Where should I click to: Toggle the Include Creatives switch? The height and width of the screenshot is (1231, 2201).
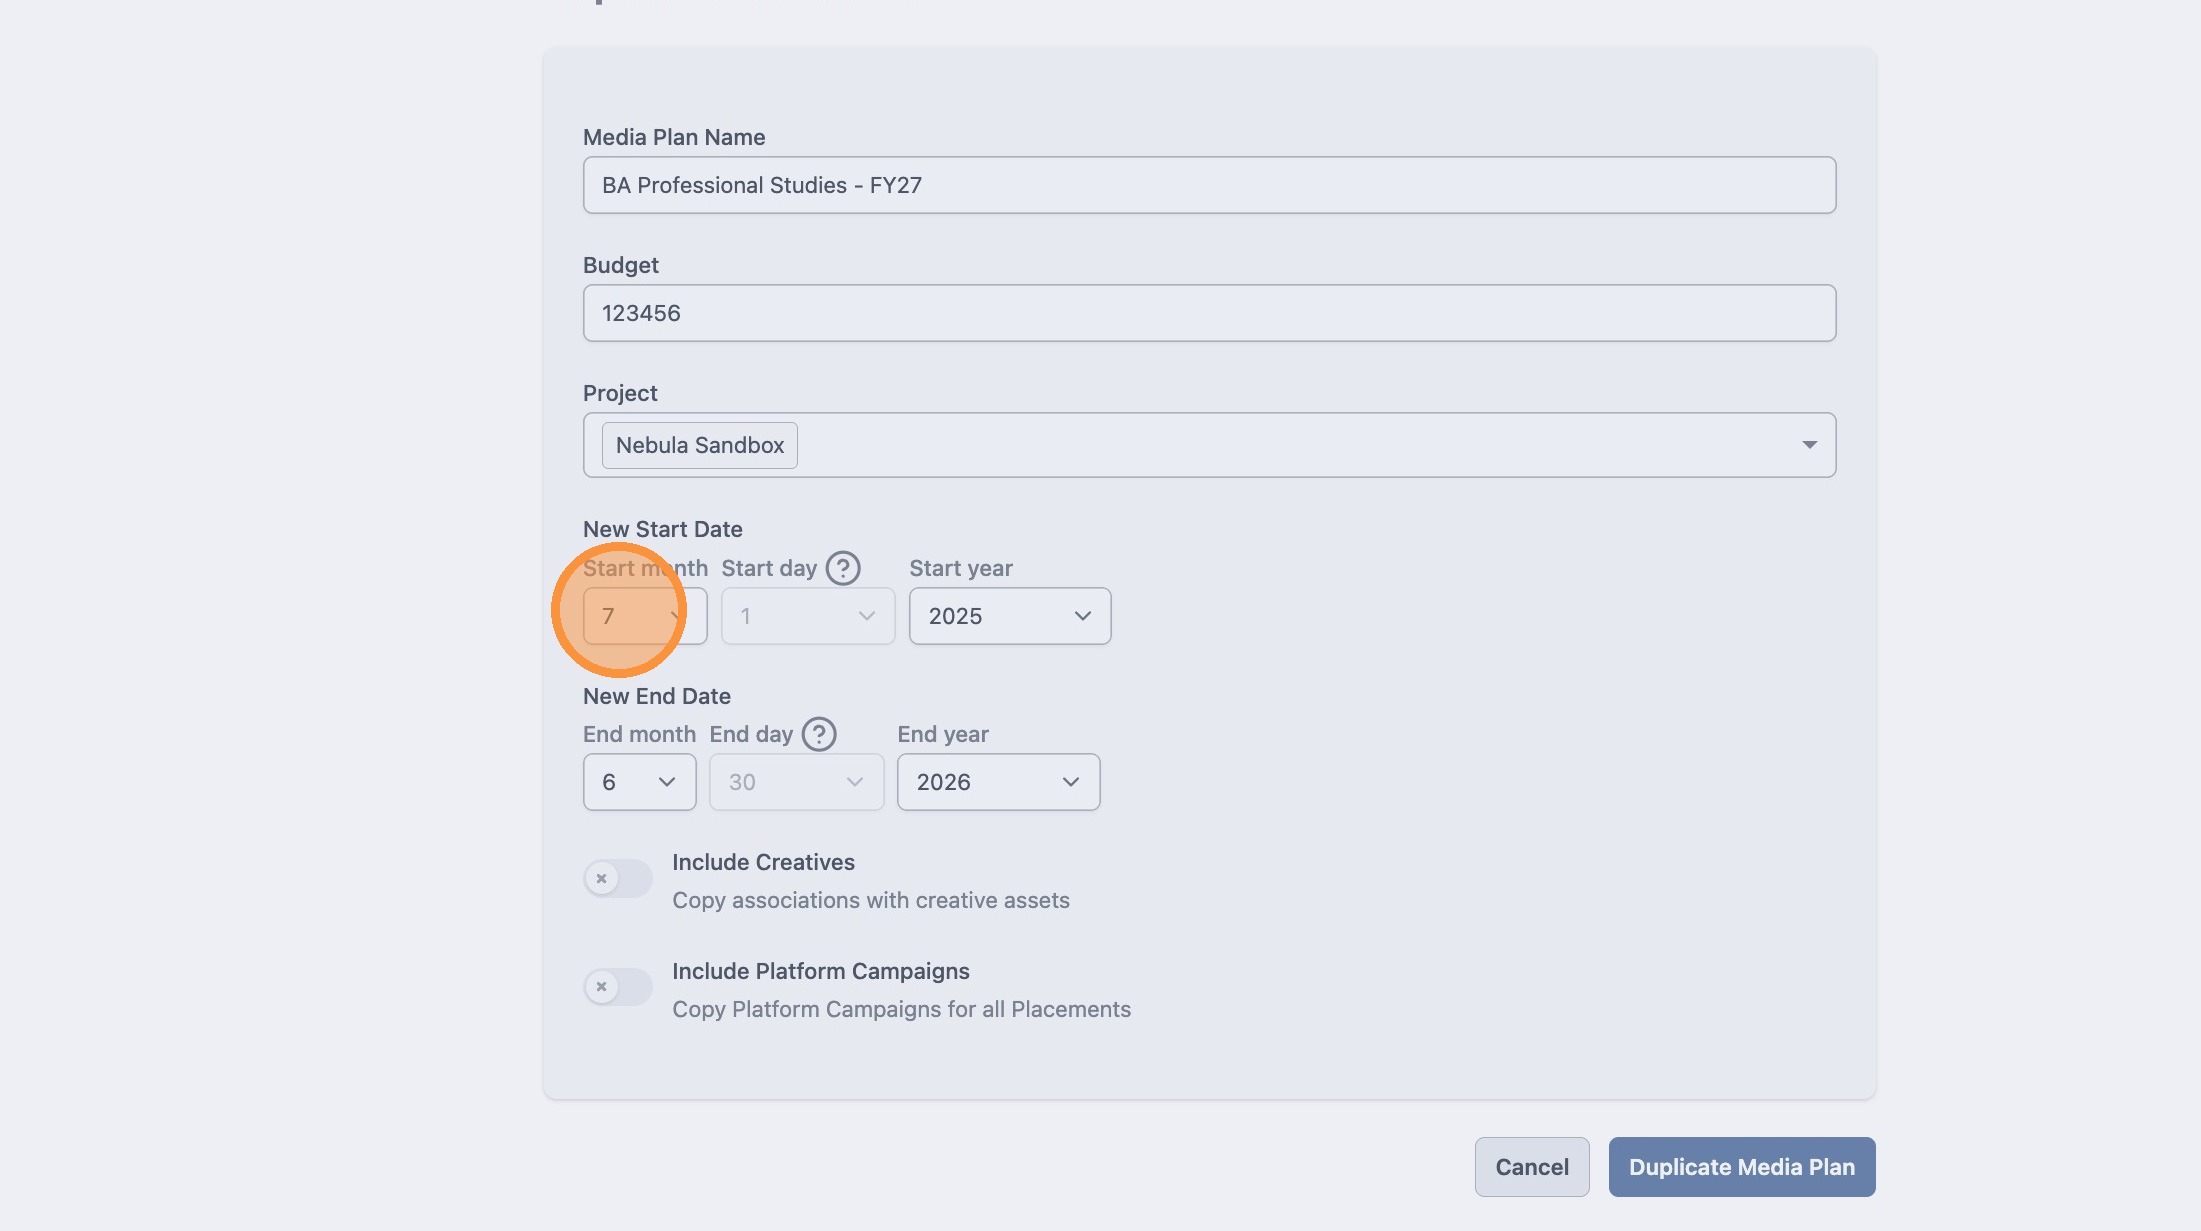click(618, 878)
